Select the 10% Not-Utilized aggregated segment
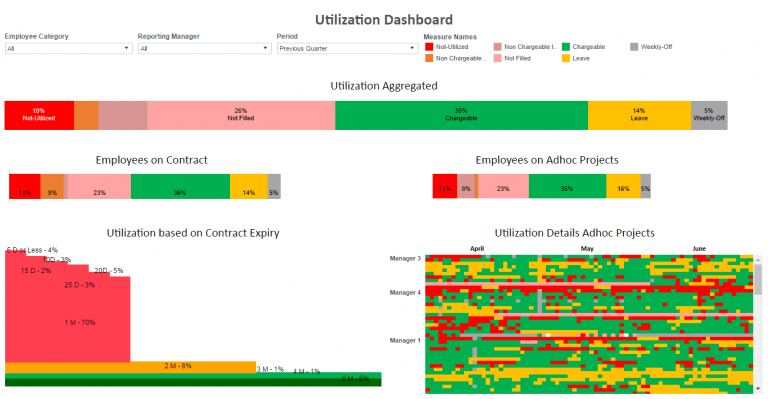 click(39, 116)
